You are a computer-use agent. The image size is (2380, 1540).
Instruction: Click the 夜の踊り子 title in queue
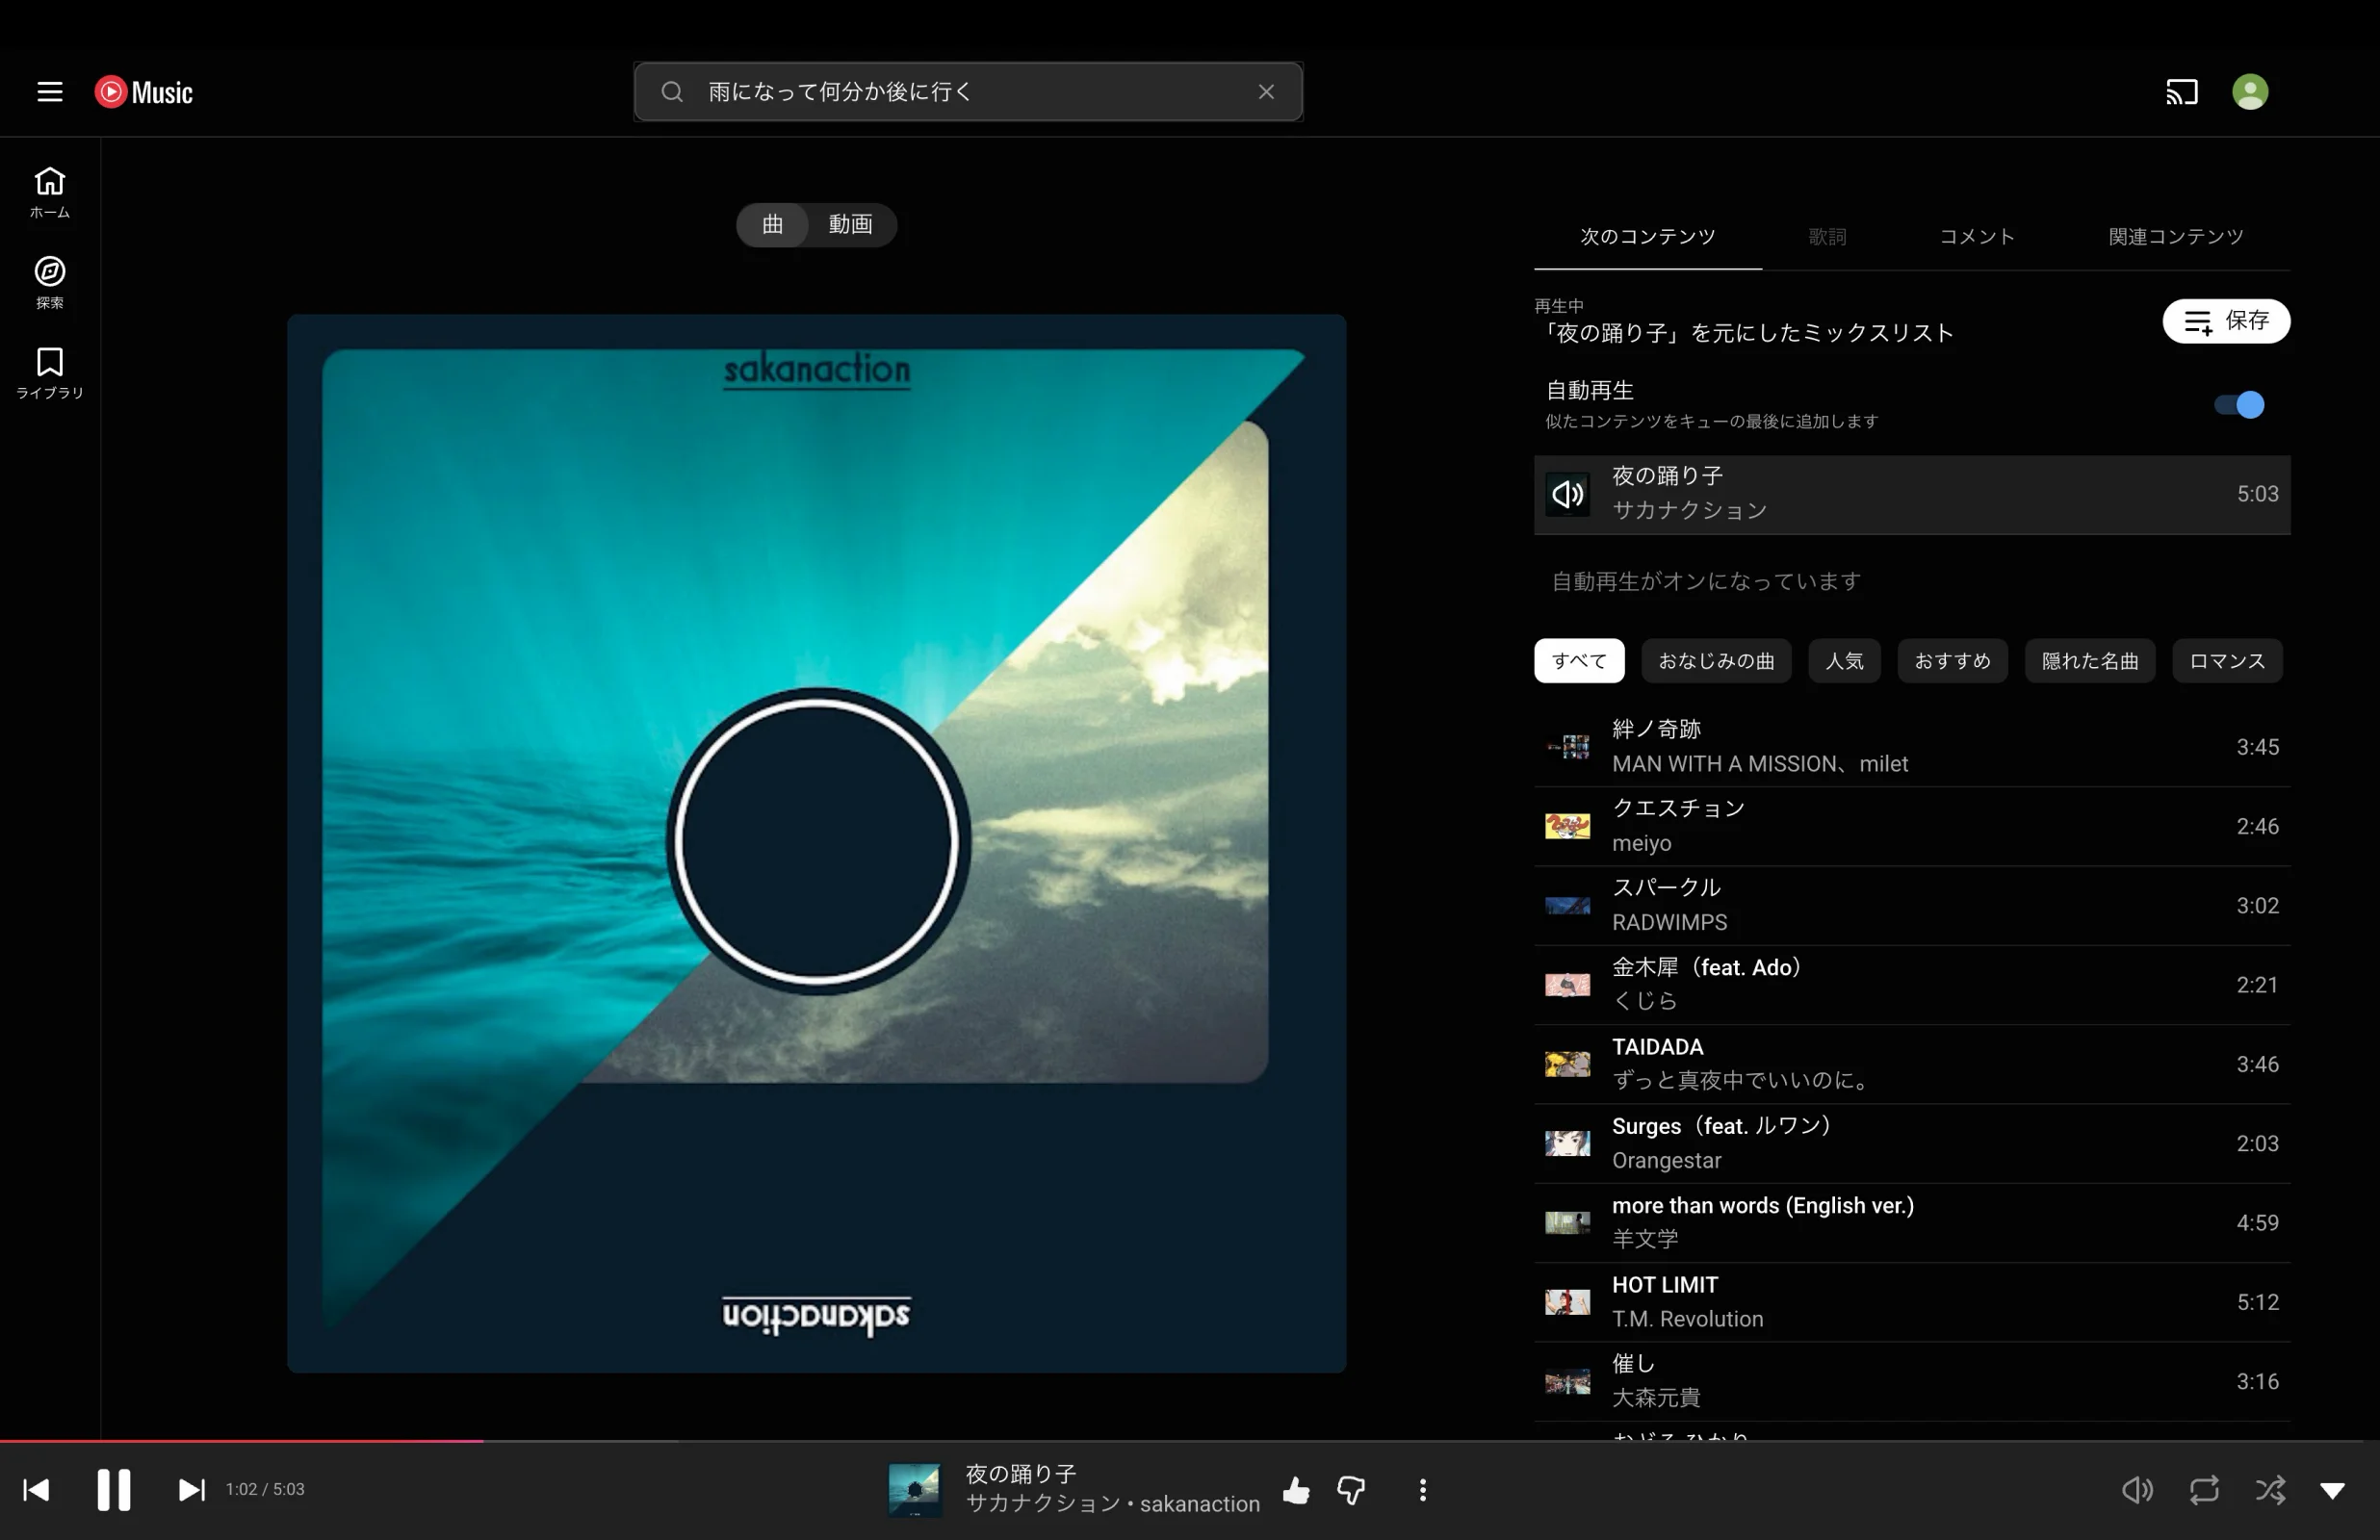(x=1667, y=476)
